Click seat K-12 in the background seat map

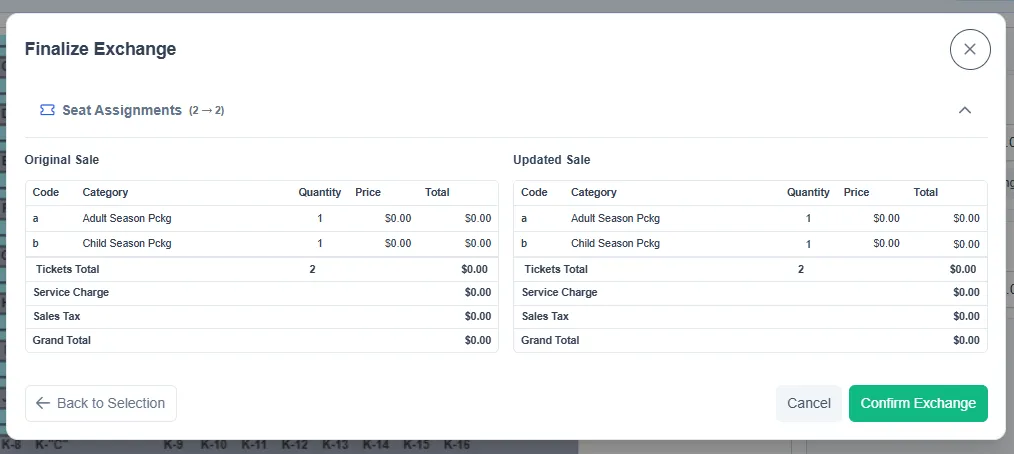(x=295, y=445)
